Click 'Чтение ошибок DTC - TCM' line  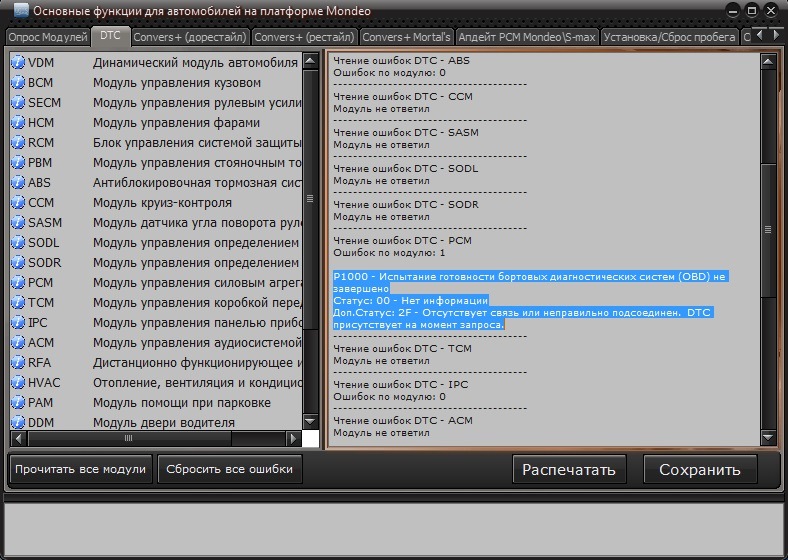[x=403, y=348]
